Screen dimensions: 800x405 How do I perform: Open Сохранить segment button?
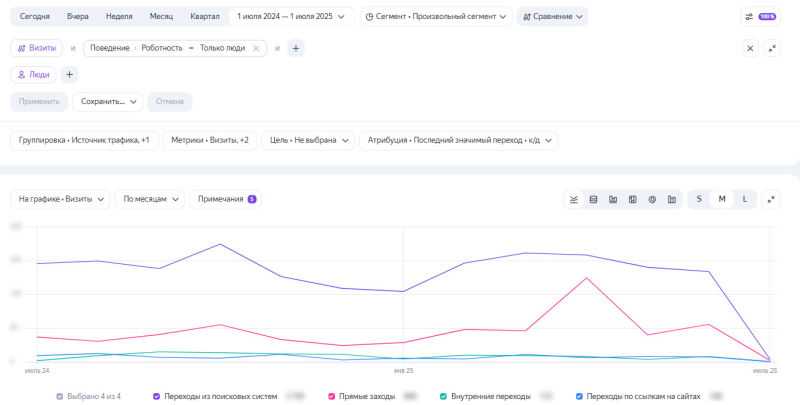108,102
